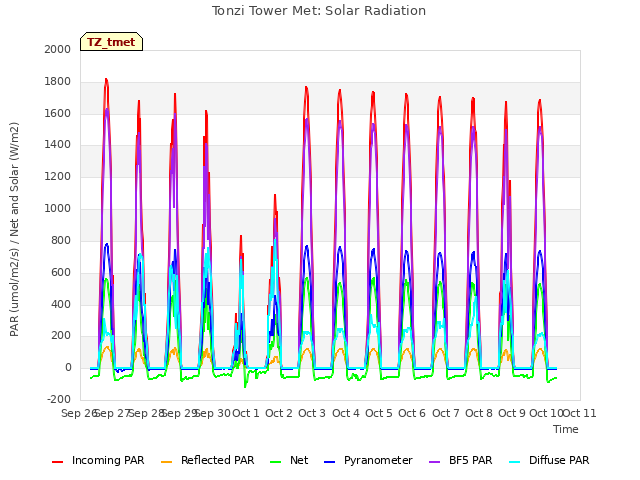Viewport: 640px width, 480px height.
Task: Click the Sep 27 Incoming PAR peak near 1800
Action: pyautogui.click(x=106, y=80)
